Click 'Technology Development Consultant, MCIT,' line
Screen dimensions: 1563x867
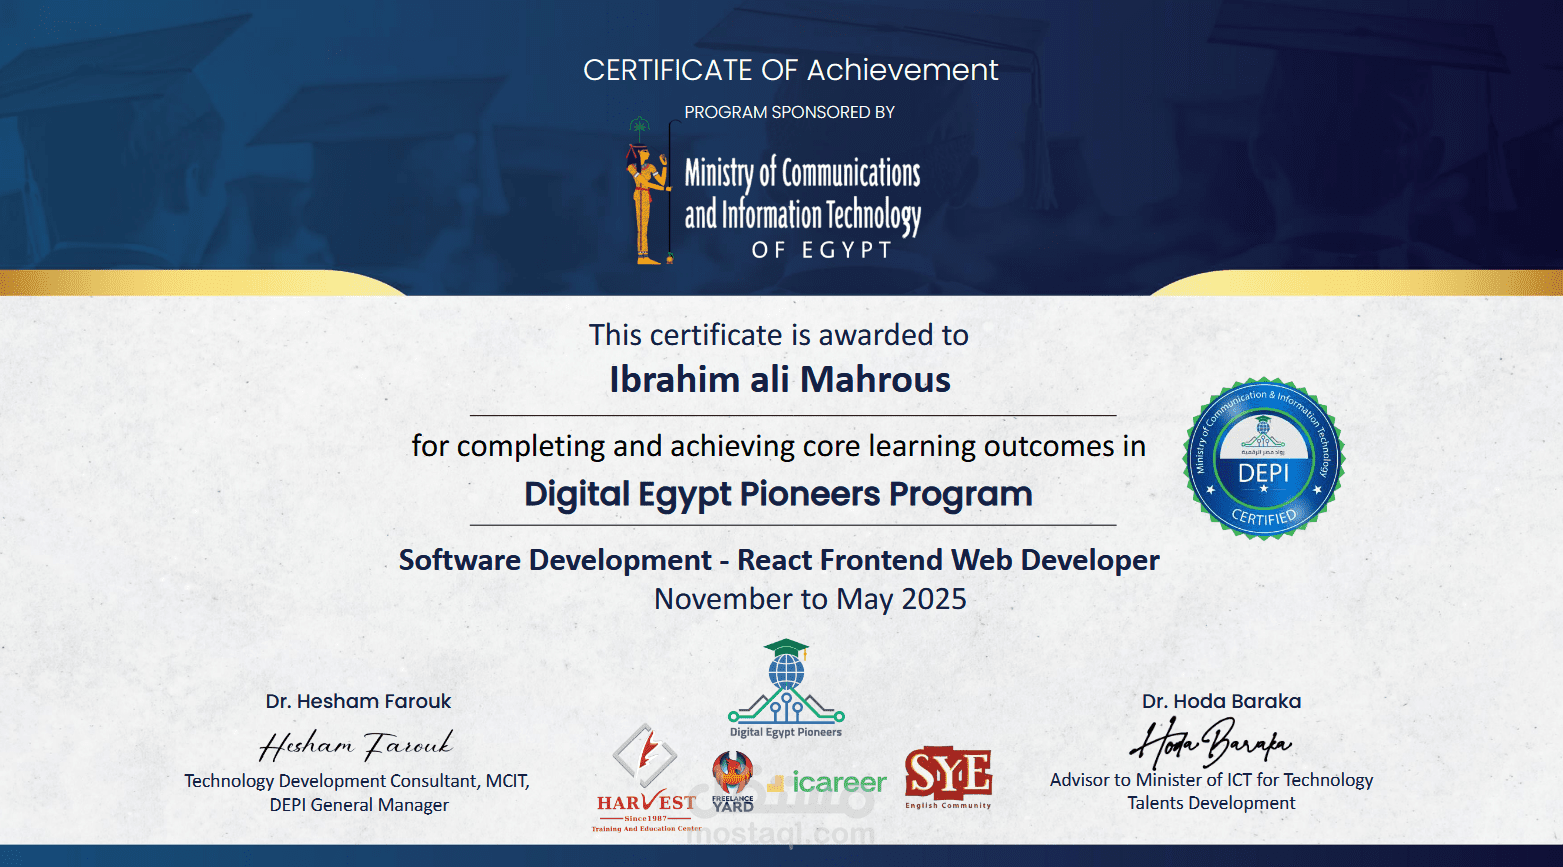(357, 781)
